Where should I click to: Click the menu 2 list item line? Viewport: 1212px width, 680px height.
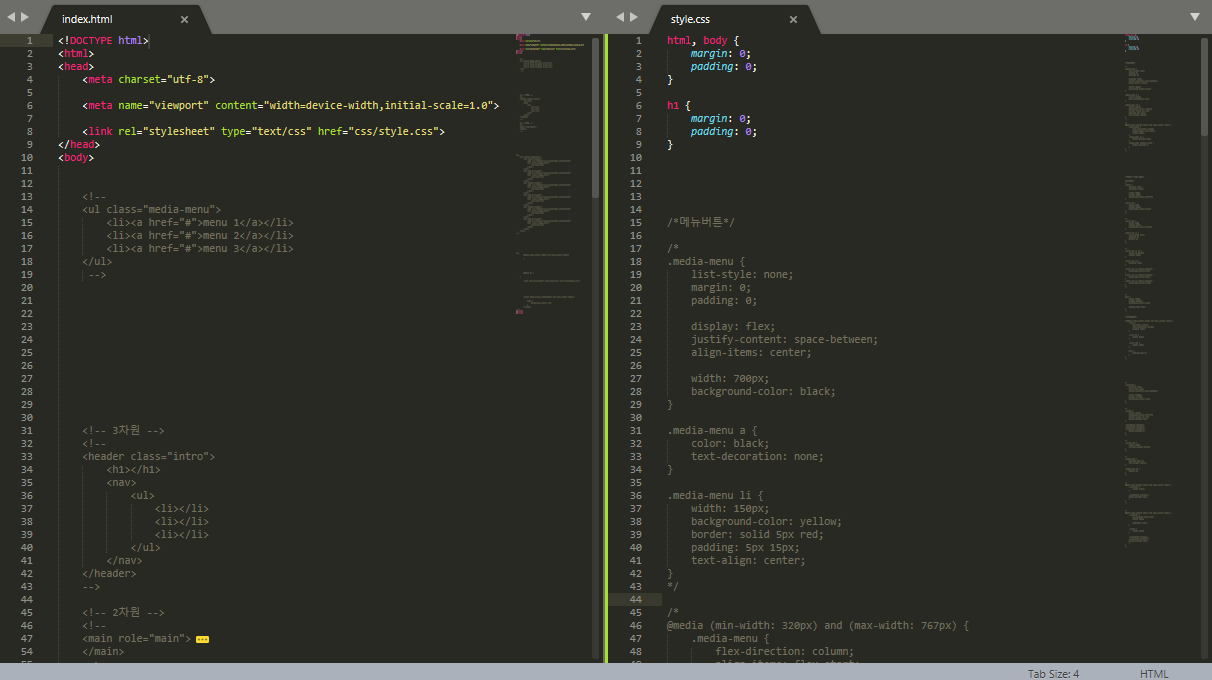click(200, 236)
